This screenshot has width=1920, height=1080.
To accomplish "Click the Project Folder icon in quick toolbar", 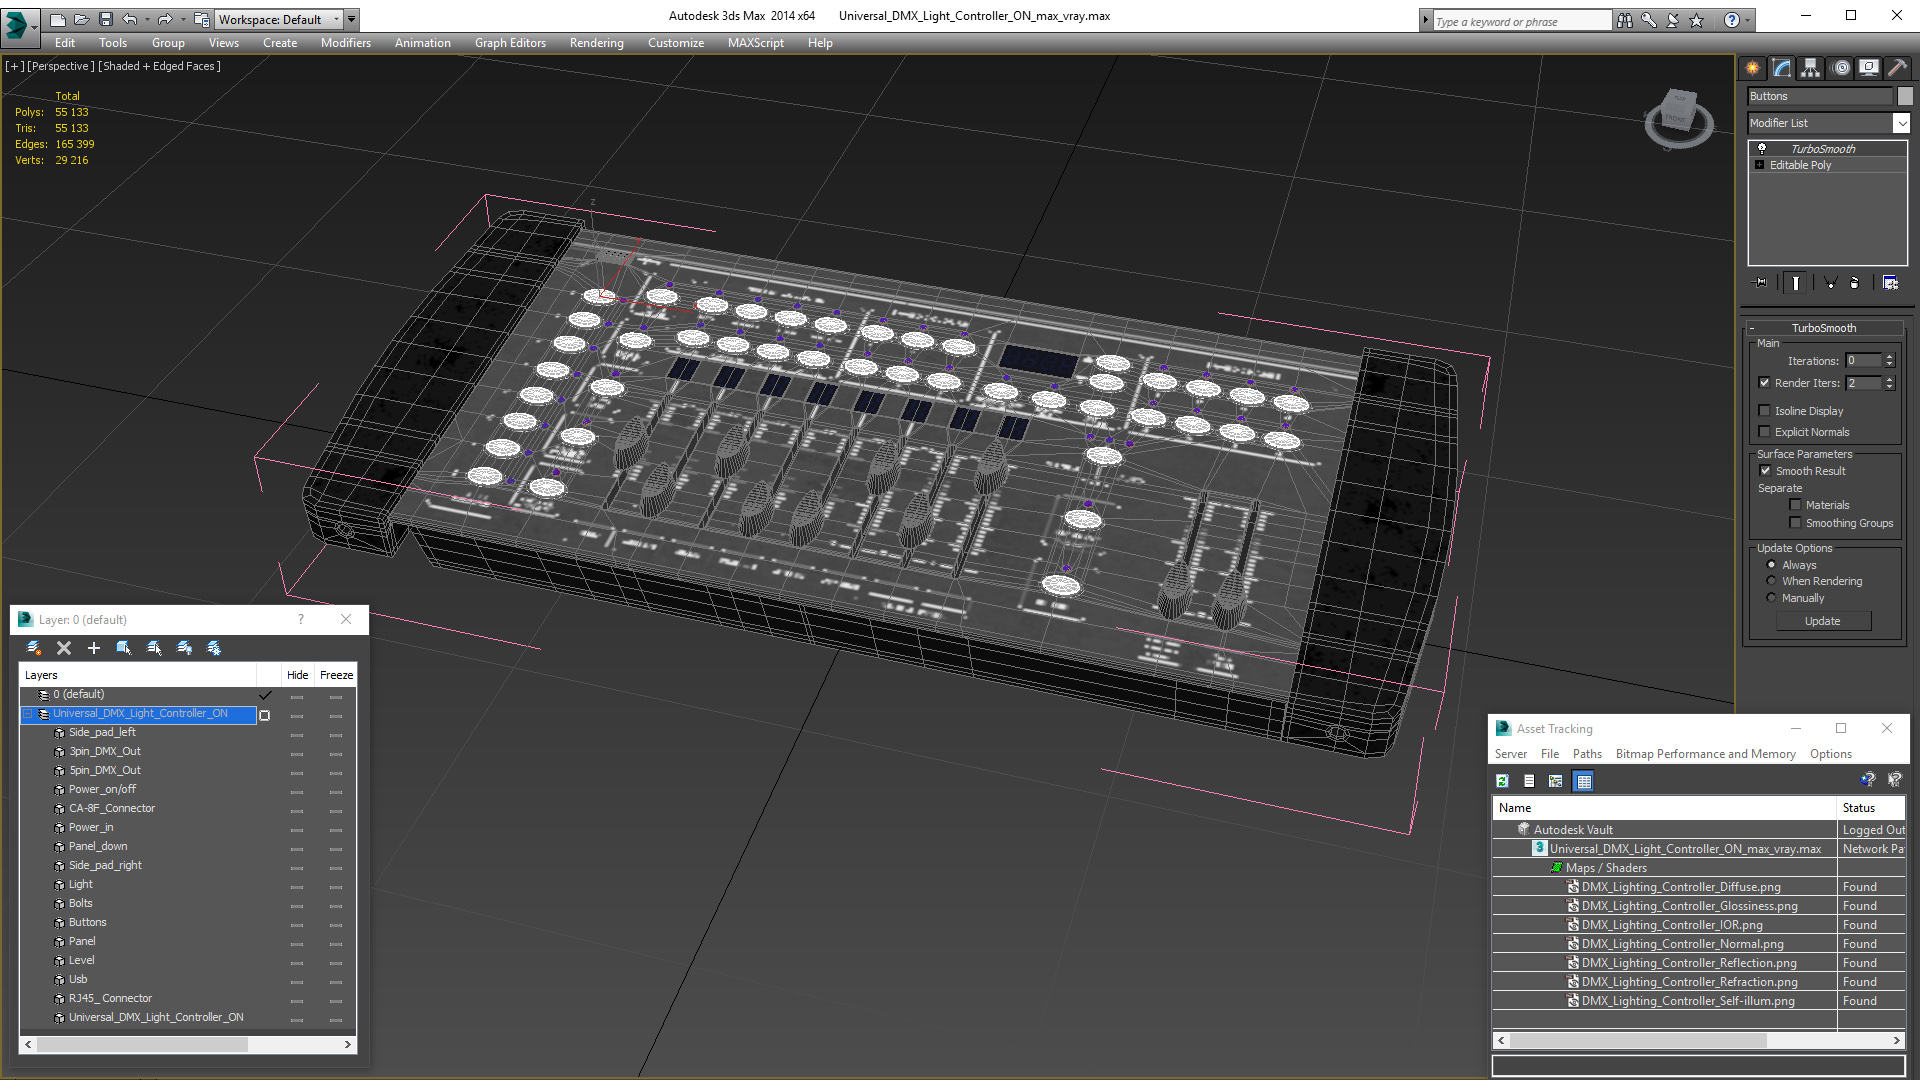I will [x=202, y=19].
